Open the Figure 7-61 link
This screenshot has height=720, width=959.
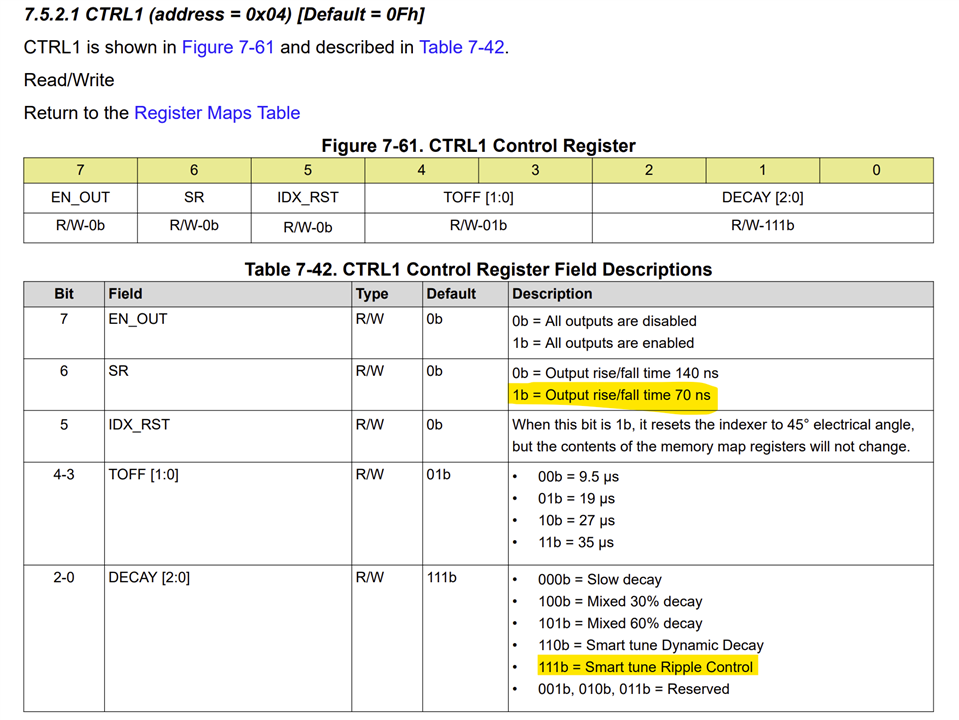pyautogui.click(x=228, y=47)
